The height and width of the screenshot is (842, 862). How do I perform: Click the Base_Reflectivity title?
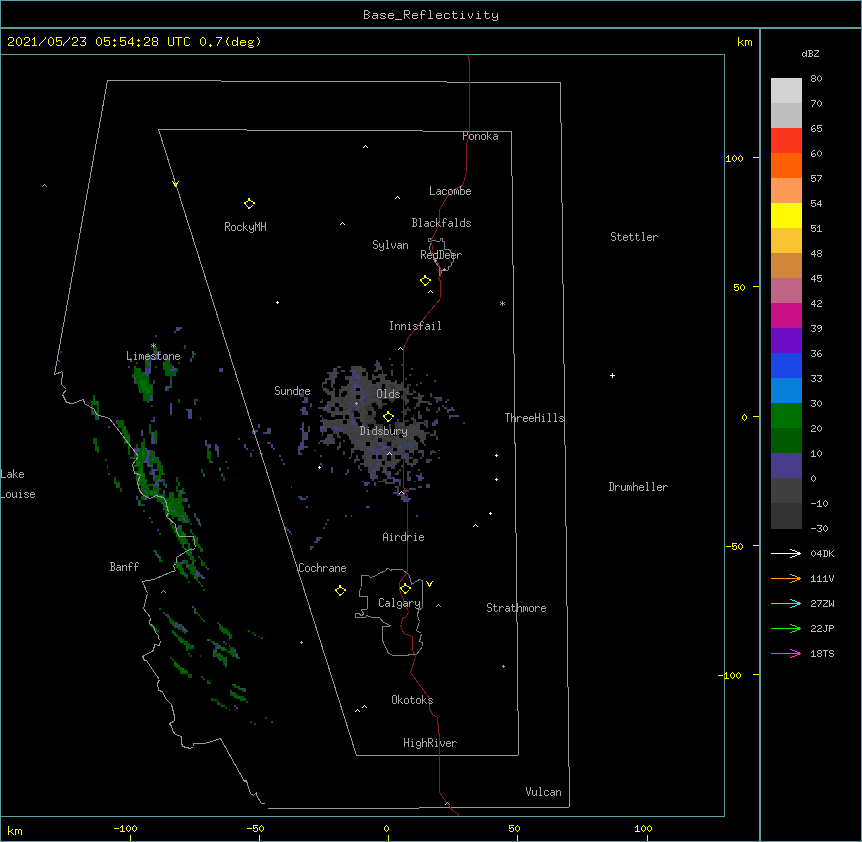pyautogui.click(x=431, y=15)
